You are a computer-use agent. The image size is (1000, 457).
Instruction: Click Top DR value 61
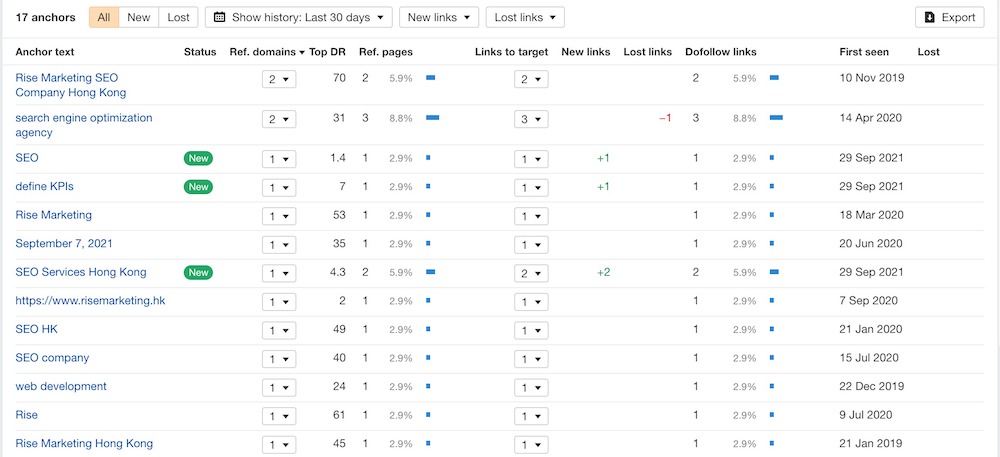click(339, 415)
